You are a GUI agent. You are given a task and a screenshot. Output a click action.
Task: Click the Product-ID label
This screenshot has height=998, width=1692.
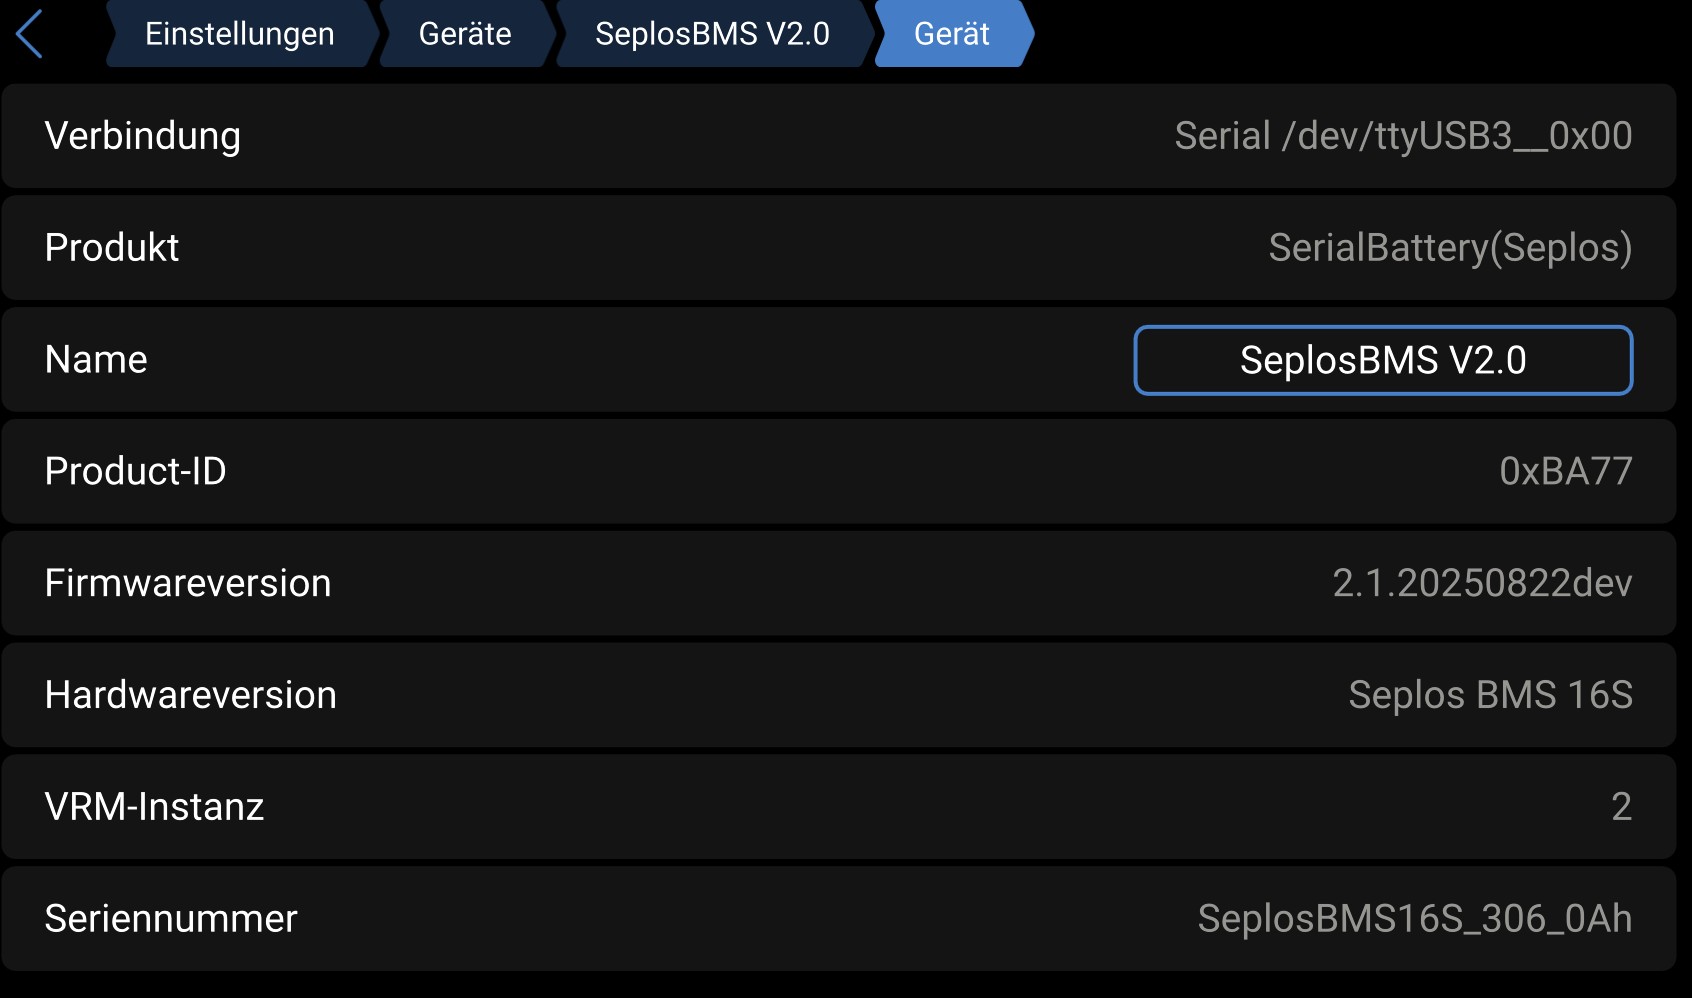pos(136,471)
